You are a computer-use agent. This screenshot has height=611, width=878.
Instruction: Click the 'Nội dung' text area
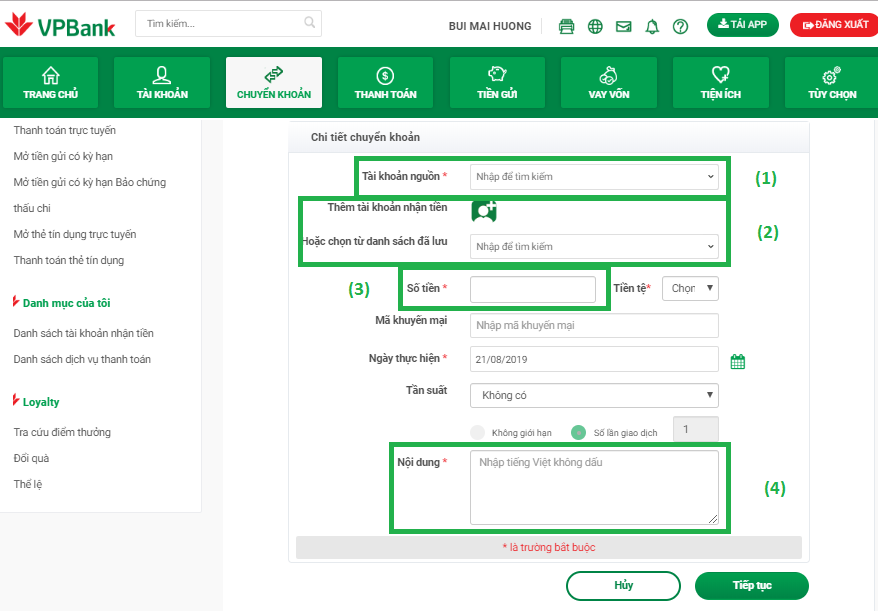click(594, 487)
